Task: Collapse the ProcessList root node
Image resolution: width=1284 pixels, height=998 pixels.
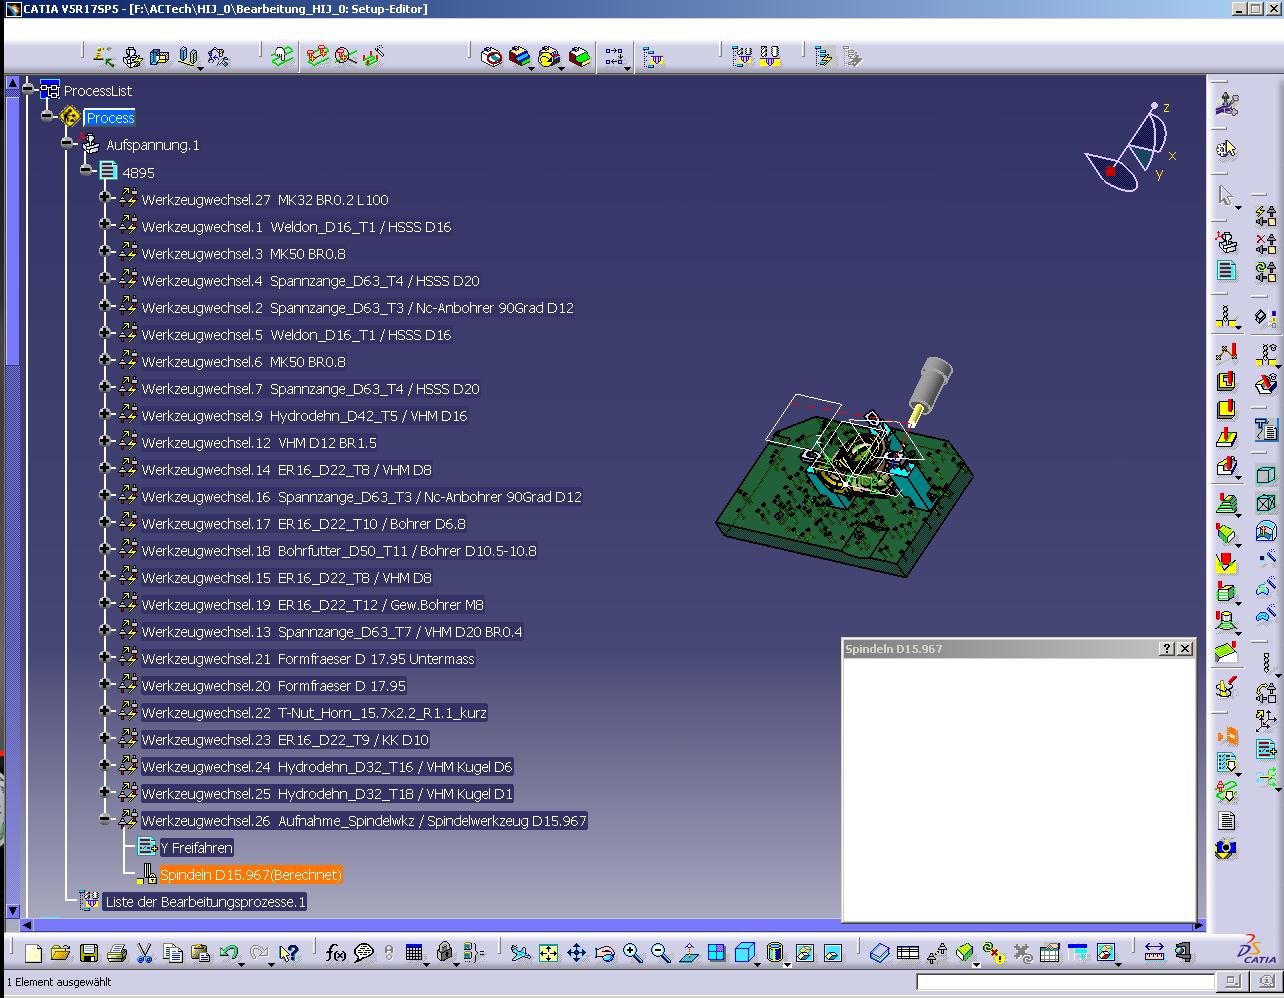Action: pyautogui.click(x=29, y=89)
